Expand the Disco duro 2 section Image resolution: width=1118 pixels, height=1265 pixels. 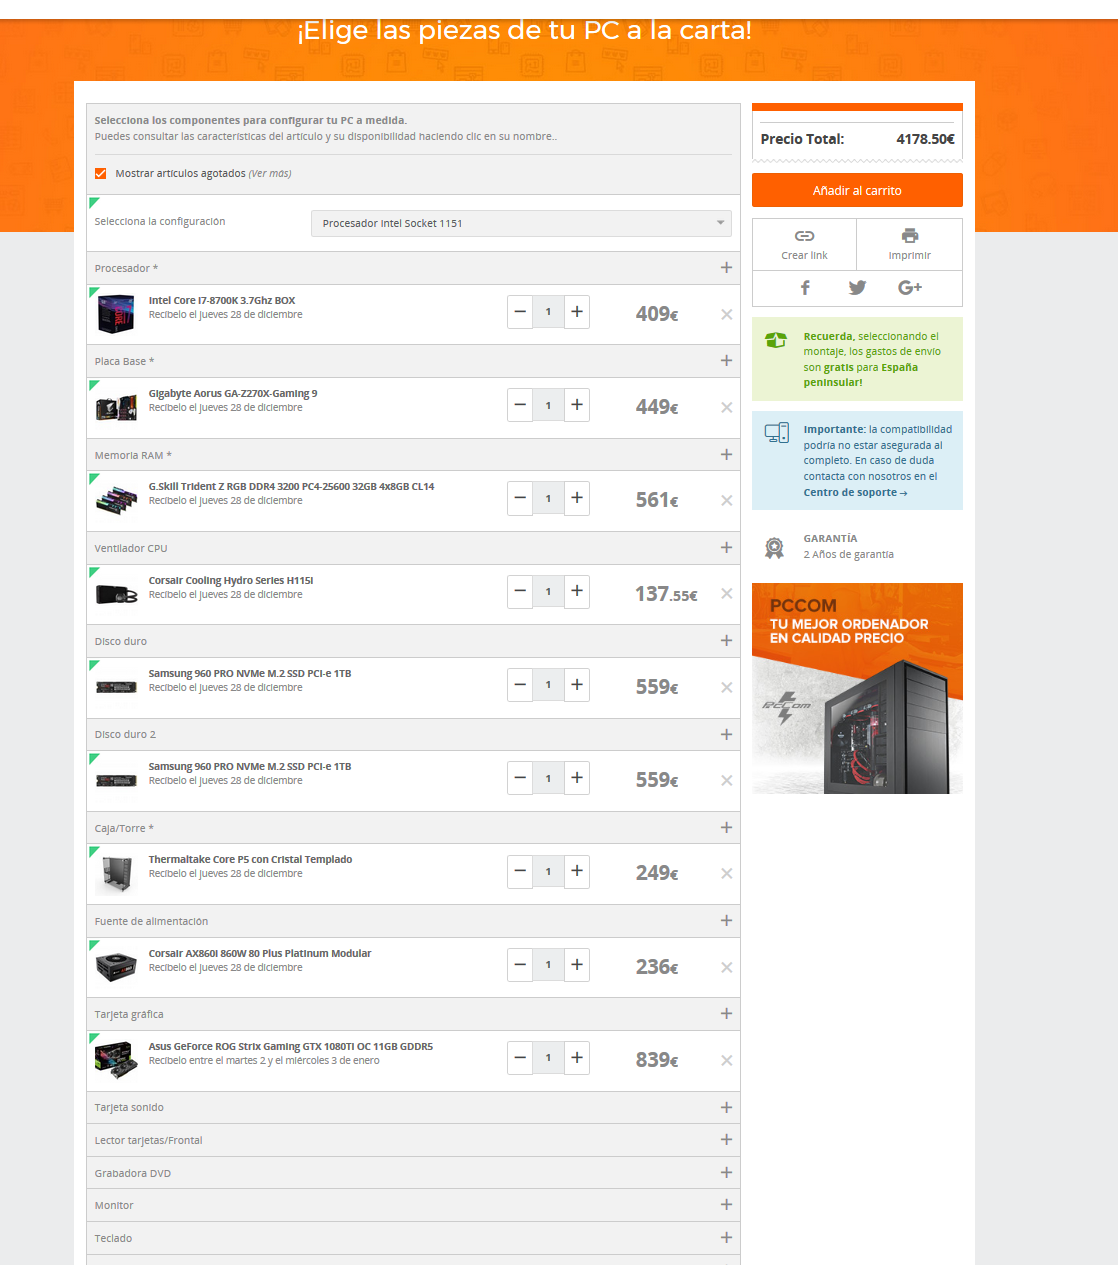(x=726, y=735)
